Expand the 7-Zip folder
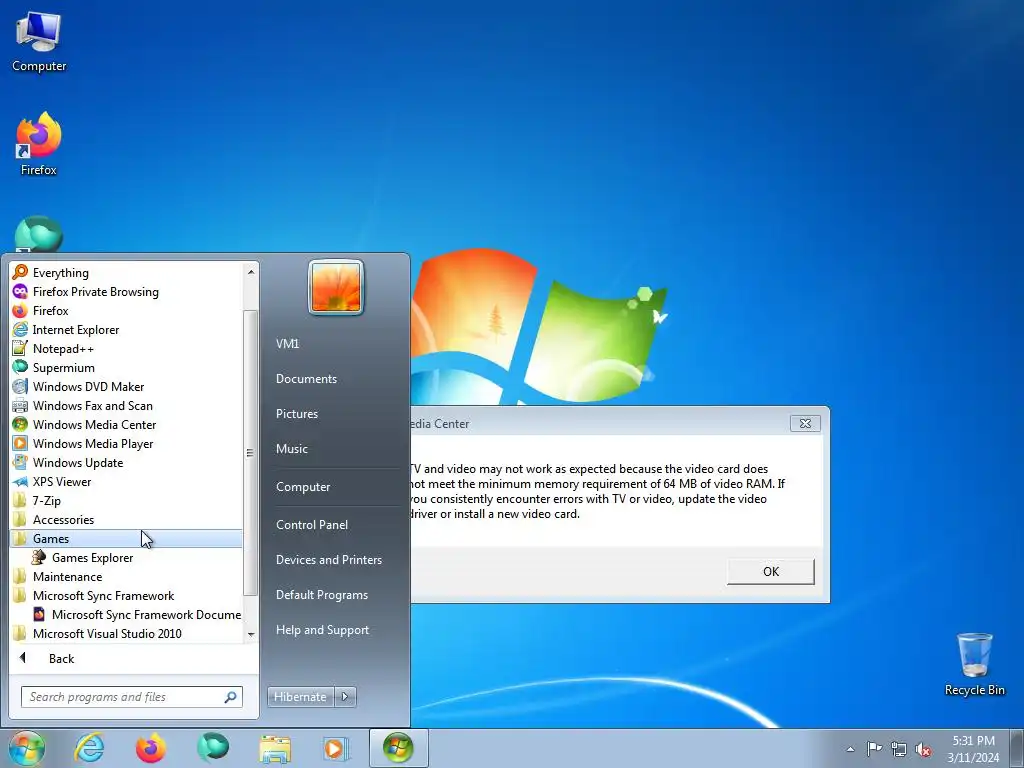The height and width of the screenshot is (768, 1024). click(x=126, y=501)
